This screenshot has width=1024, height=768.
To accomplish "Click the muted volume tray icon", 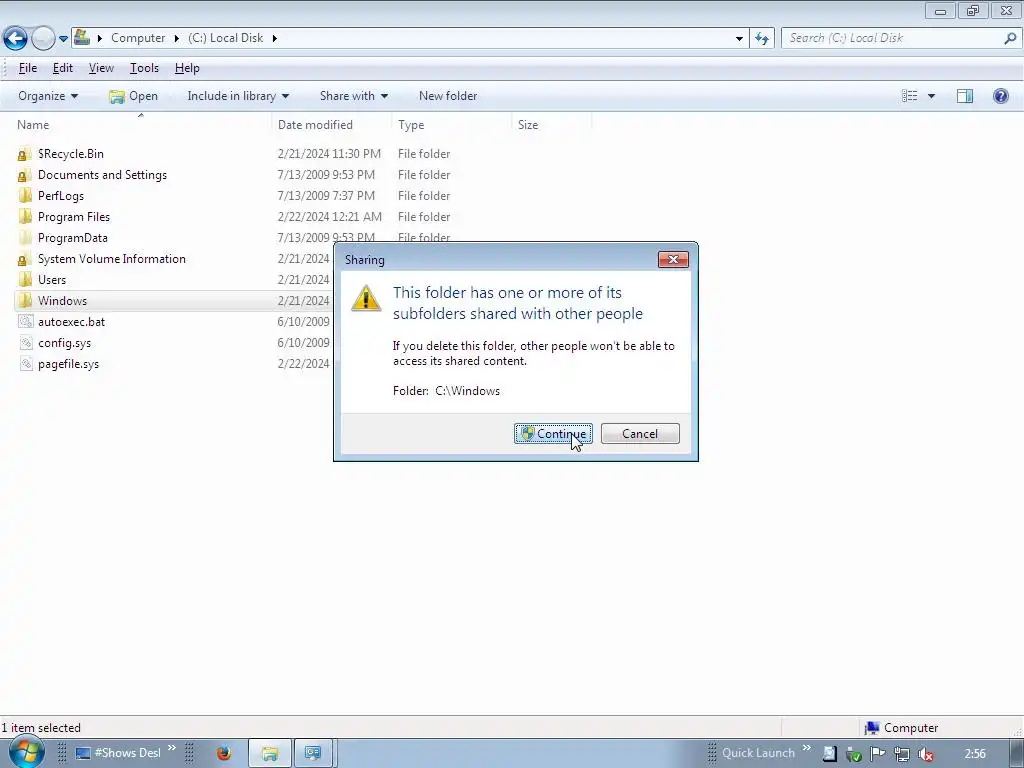I will [x=925, y=754].
